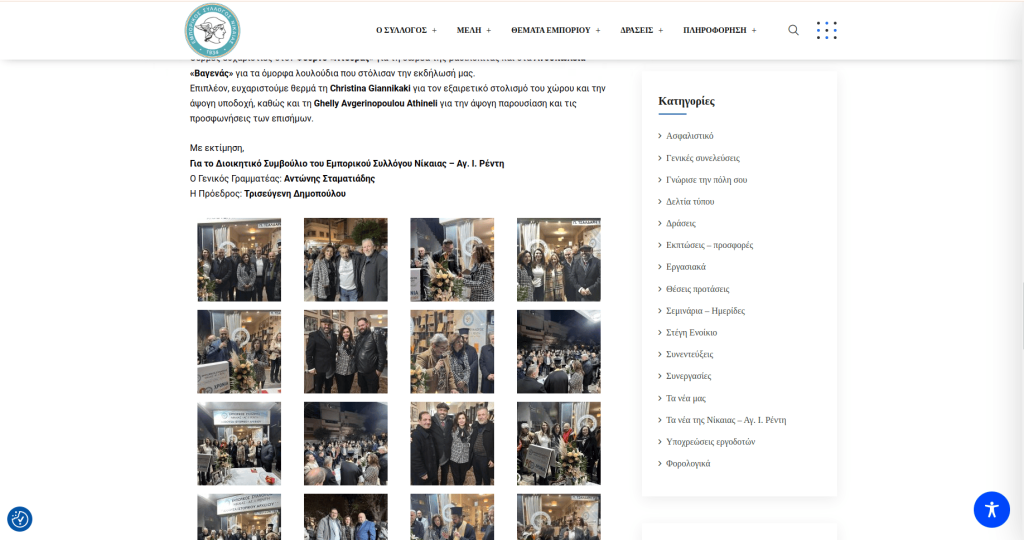
Task: Select the Σεμινάρια – Ημερίδες category
Action: tap(705, 311)
